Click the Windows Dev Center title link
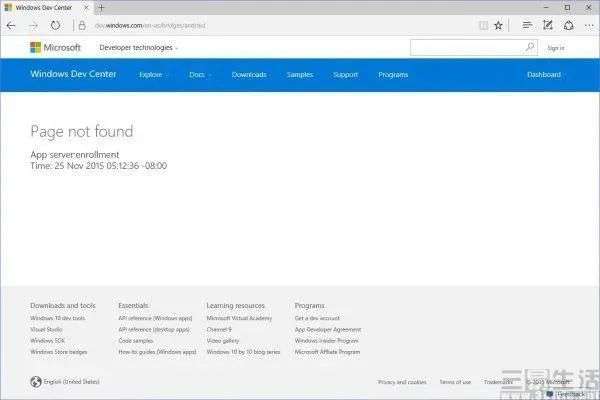The width and height of the screenshot is (600, 400). [73, 74]
